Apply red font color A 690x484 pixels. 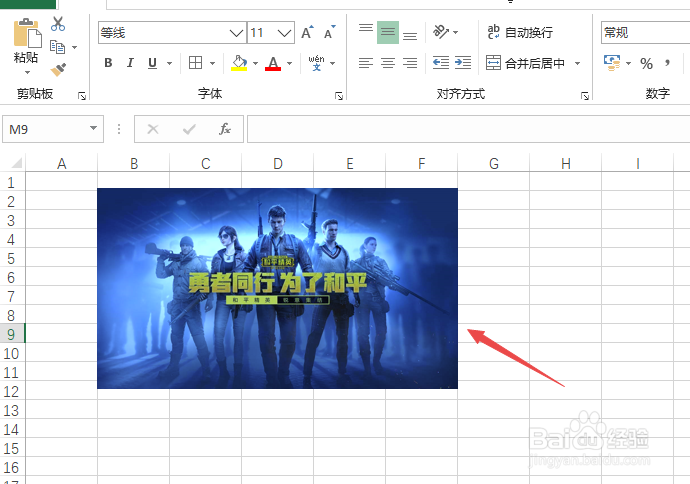(273, 63)
